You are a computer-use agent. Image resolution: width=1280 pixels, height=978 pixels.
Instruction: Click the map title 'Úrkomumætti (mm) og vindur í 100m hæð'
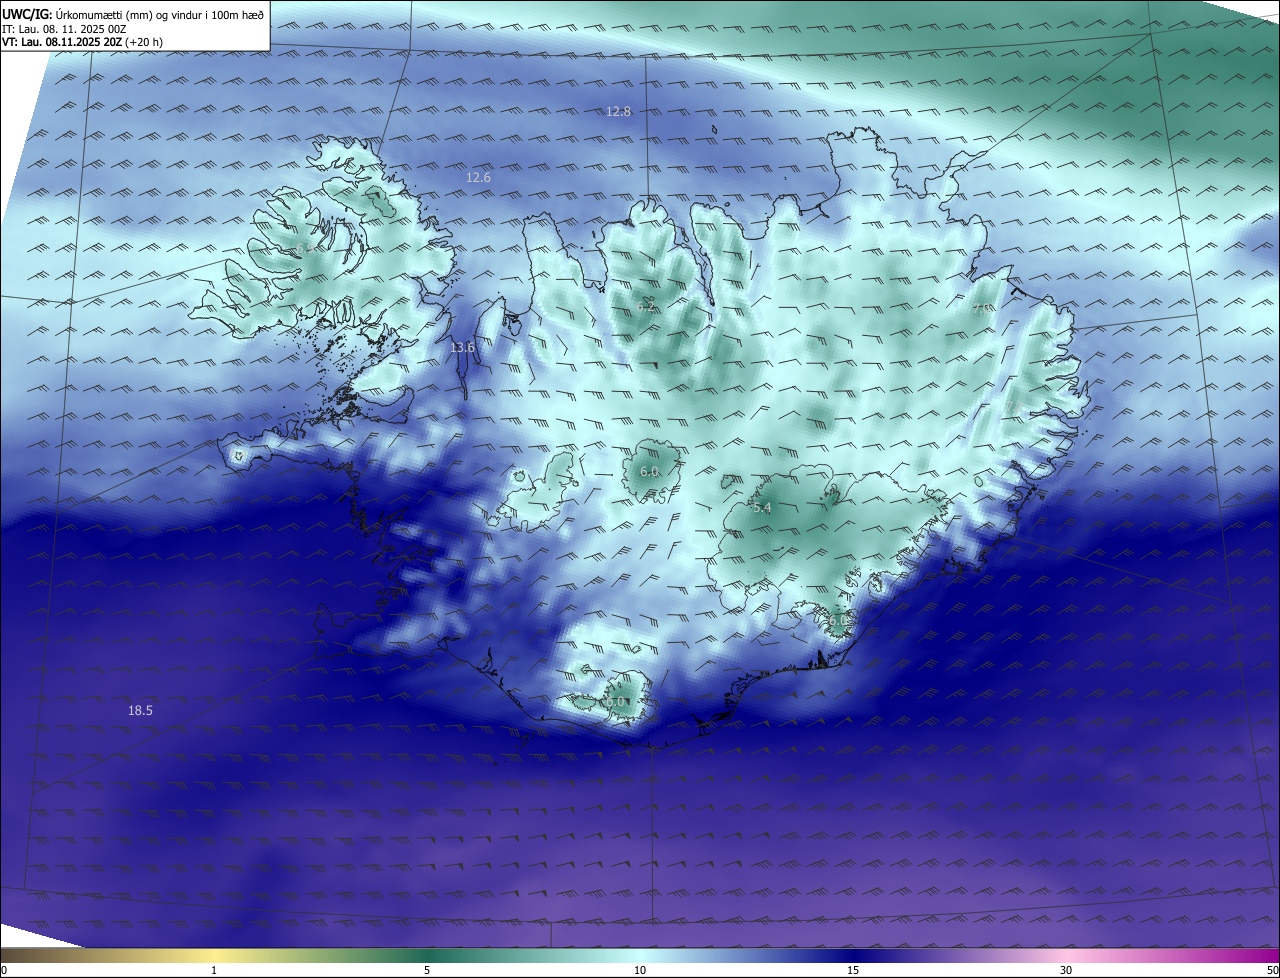click(159, 14)
